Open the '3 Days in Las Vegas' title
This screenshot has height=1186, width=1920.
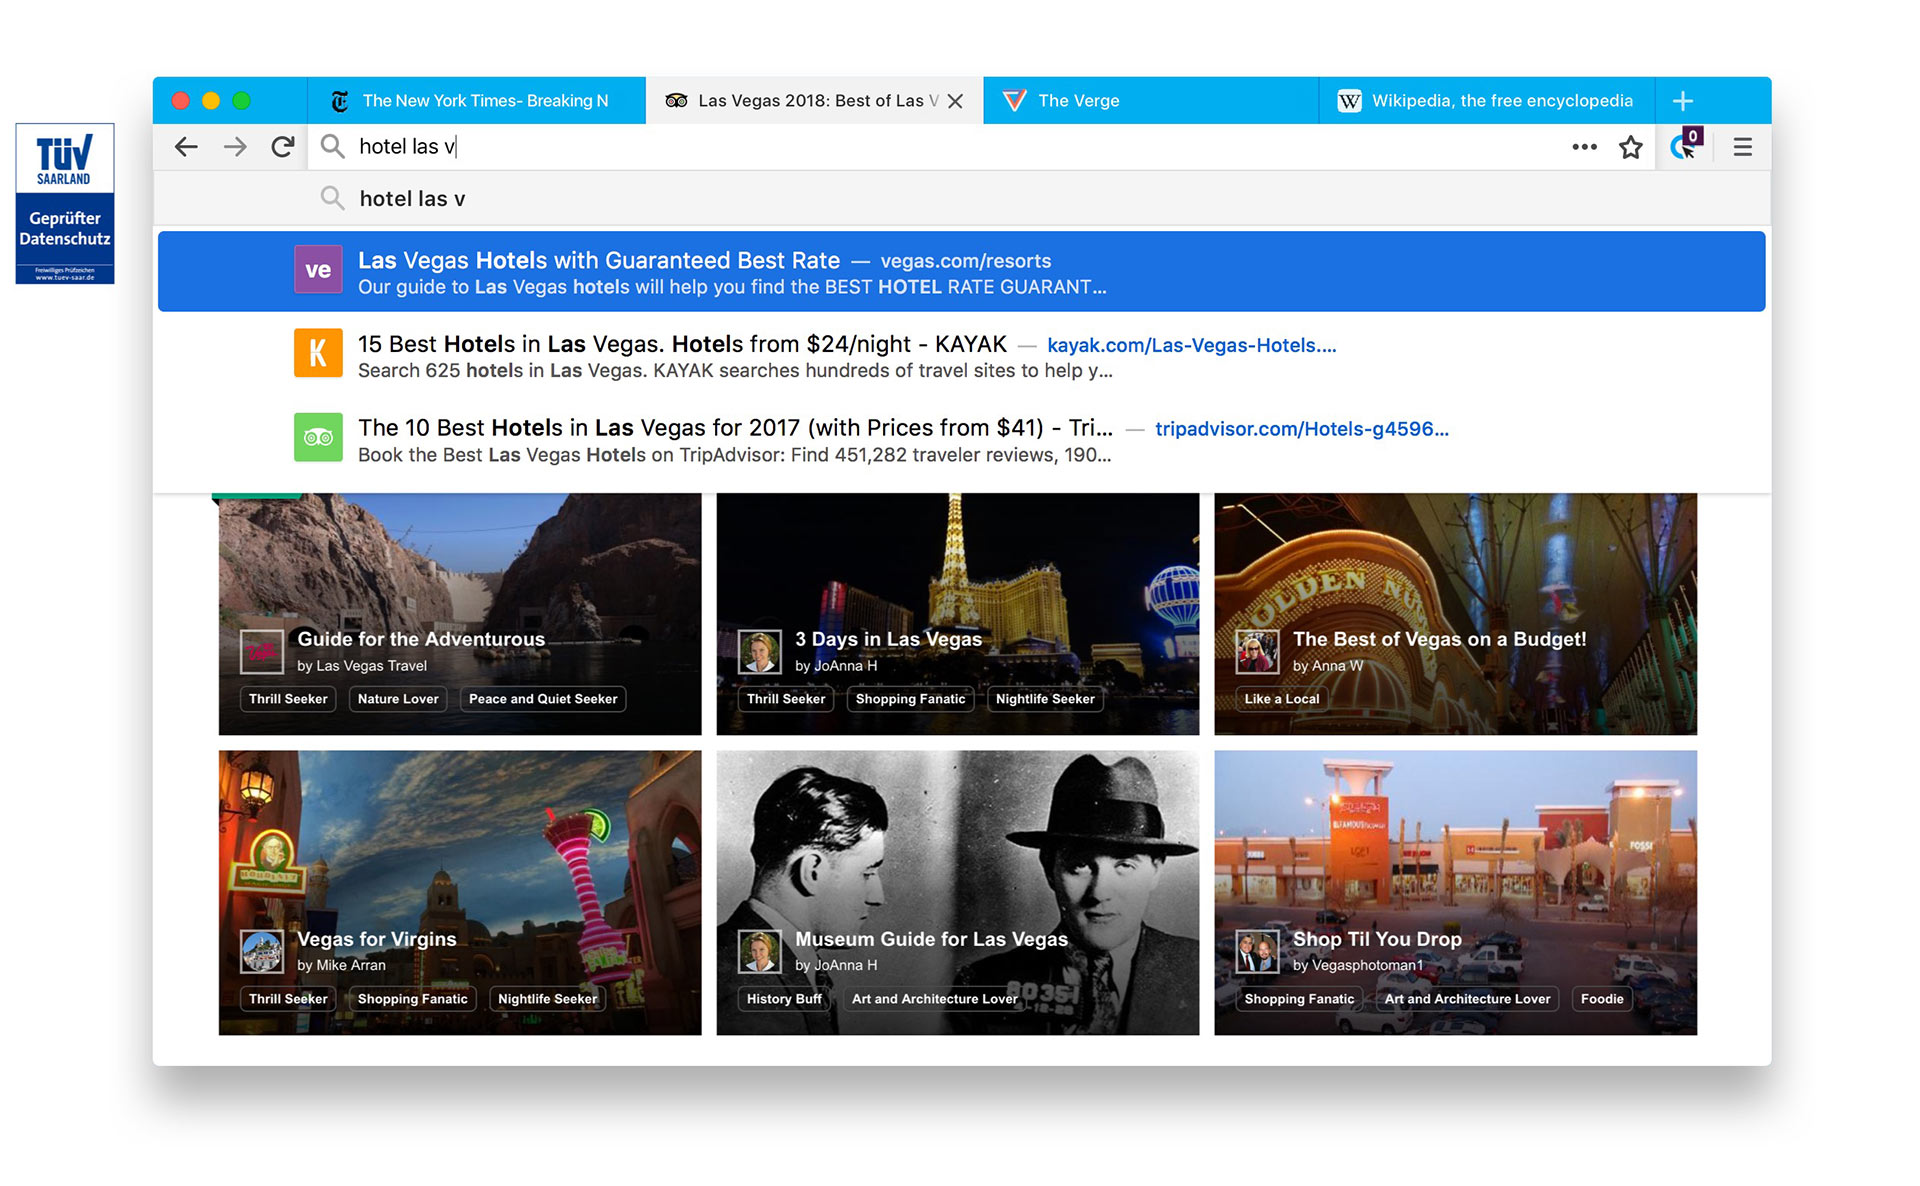(888, 639)
